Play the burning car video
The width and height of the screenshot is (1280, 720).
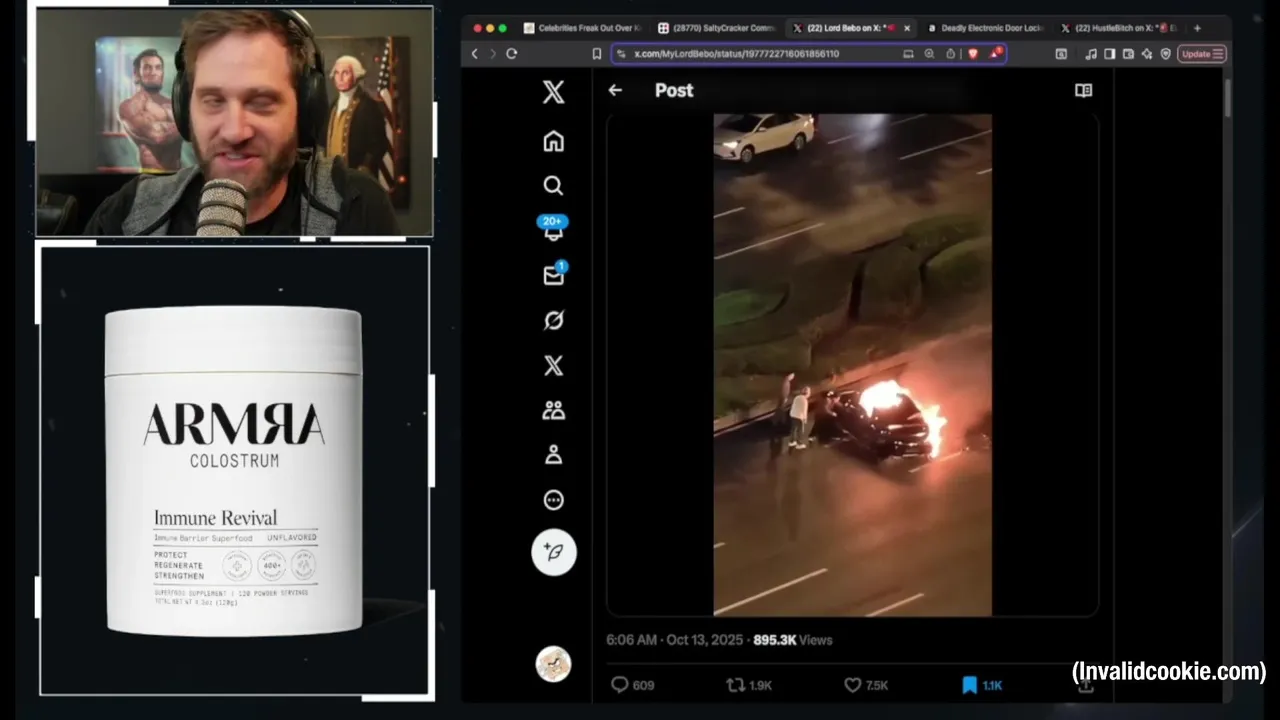point(852,365)
